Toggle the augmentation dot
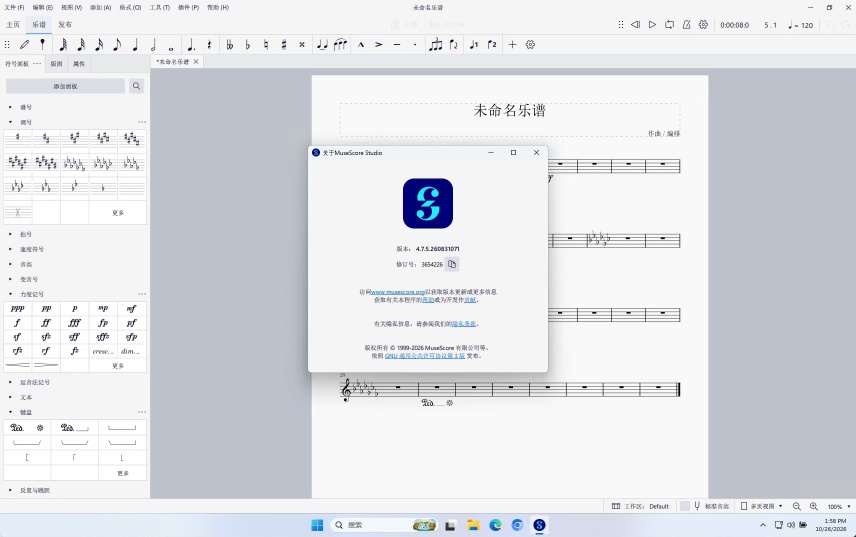 point(191,45)
